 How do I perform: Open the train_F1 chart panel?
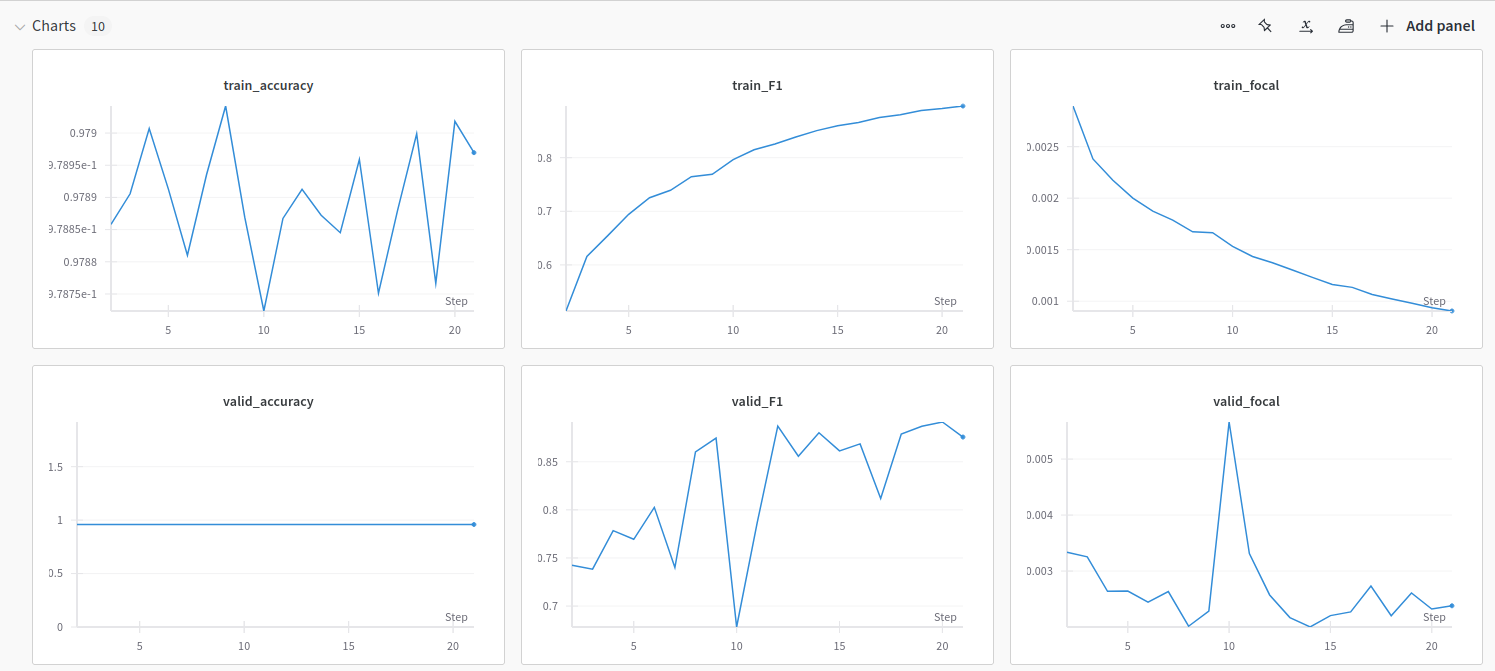pos(756,200)
